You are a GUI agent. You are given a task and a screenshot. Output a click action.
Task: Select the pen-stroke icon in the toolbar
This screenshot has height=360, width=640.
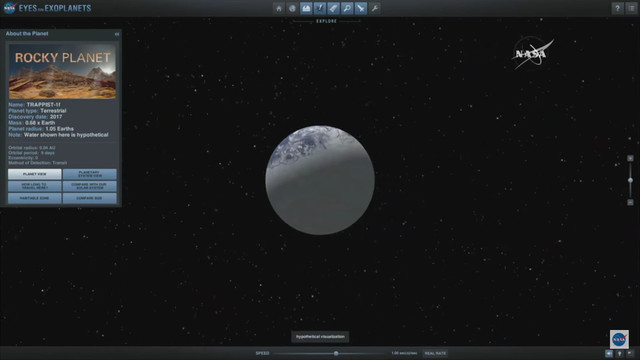pos(320,8)
